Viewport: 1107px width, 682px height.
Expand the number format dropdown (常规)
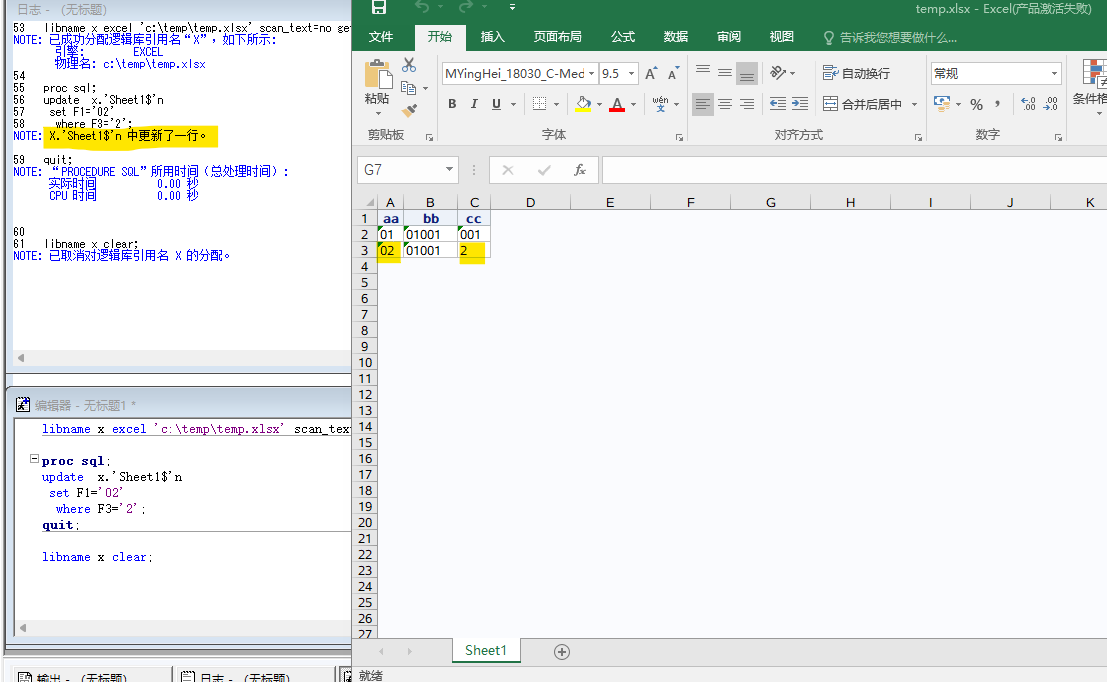[1054, 74]
